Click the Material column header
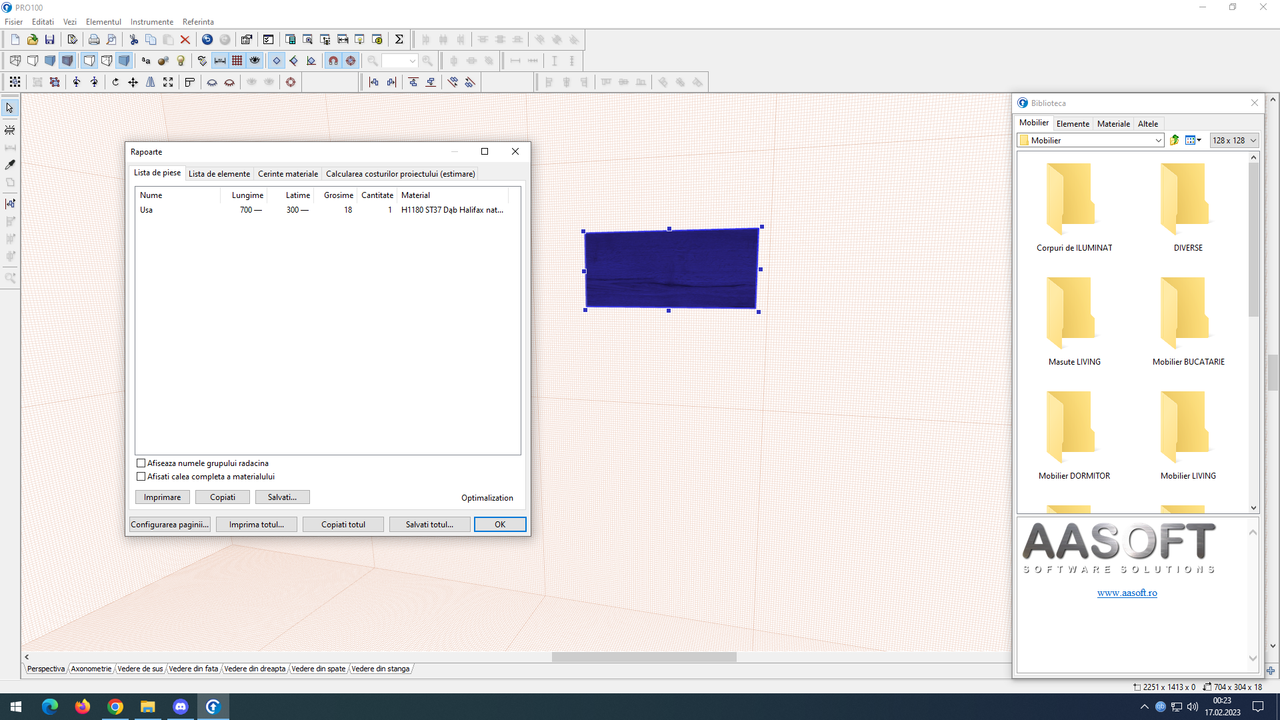 click(452, 195)
